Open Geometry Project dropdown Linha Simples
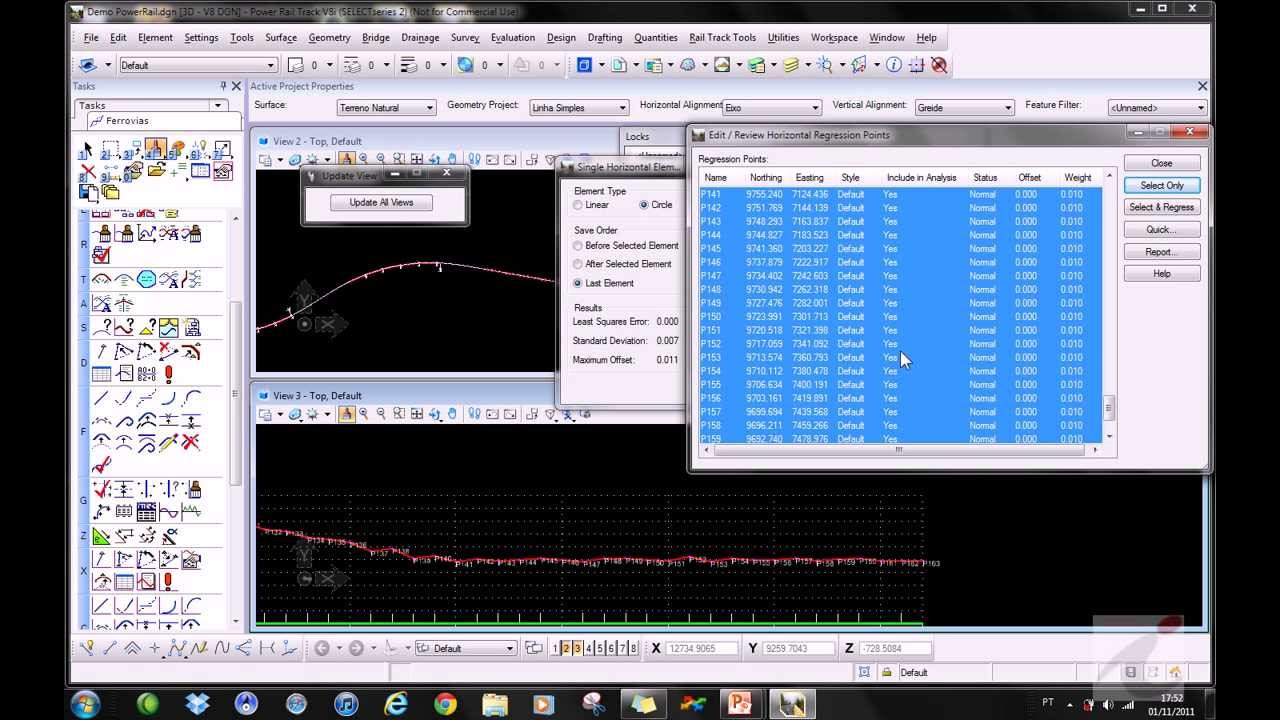1280x720 pixels. (x=579, y=107)
